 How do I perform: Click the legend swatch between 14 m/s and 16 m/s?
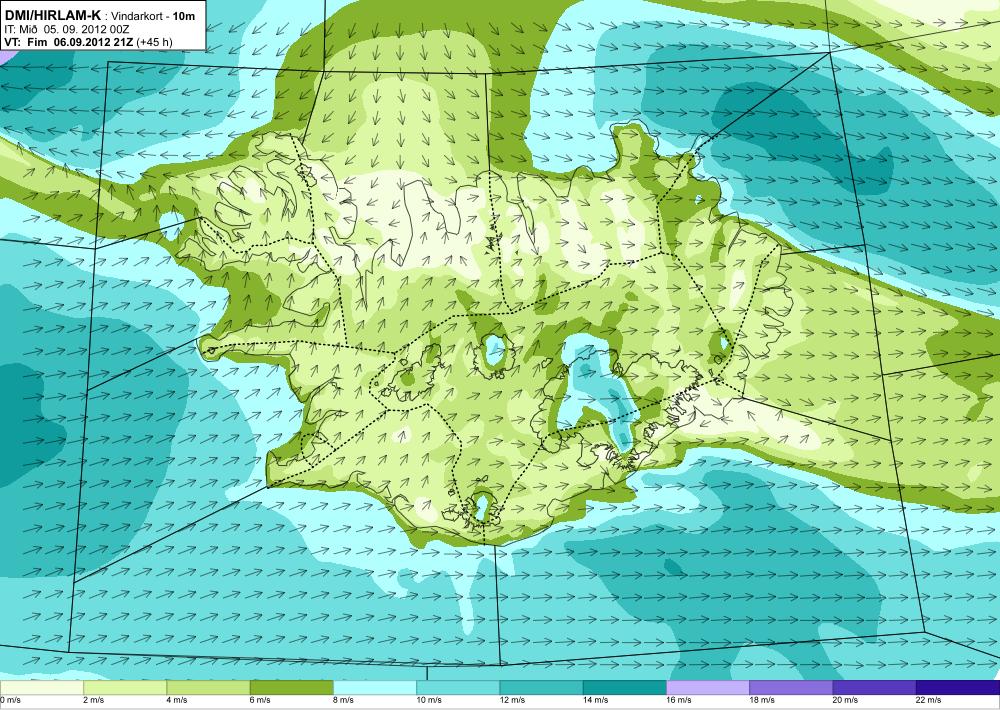pos(624,688)
